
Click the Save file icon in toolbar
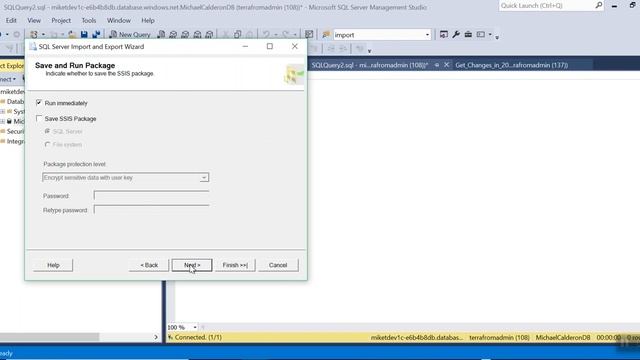coord(84,35)
